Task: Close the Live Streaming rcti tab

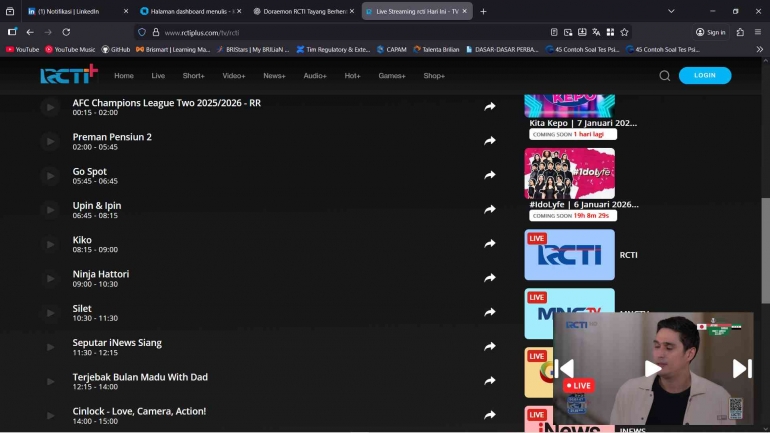Action: (464, 11)
